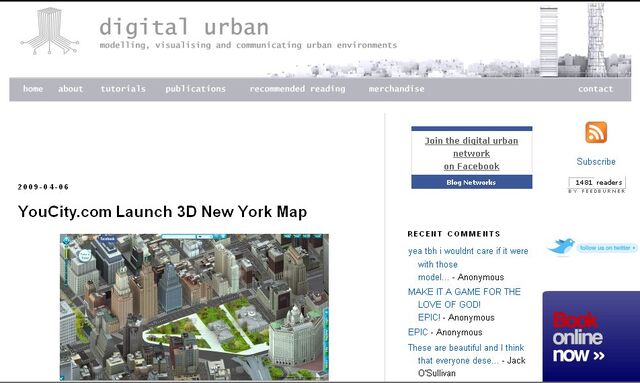Click the digital urban circuit-tower logo

(x=49, y=31)
